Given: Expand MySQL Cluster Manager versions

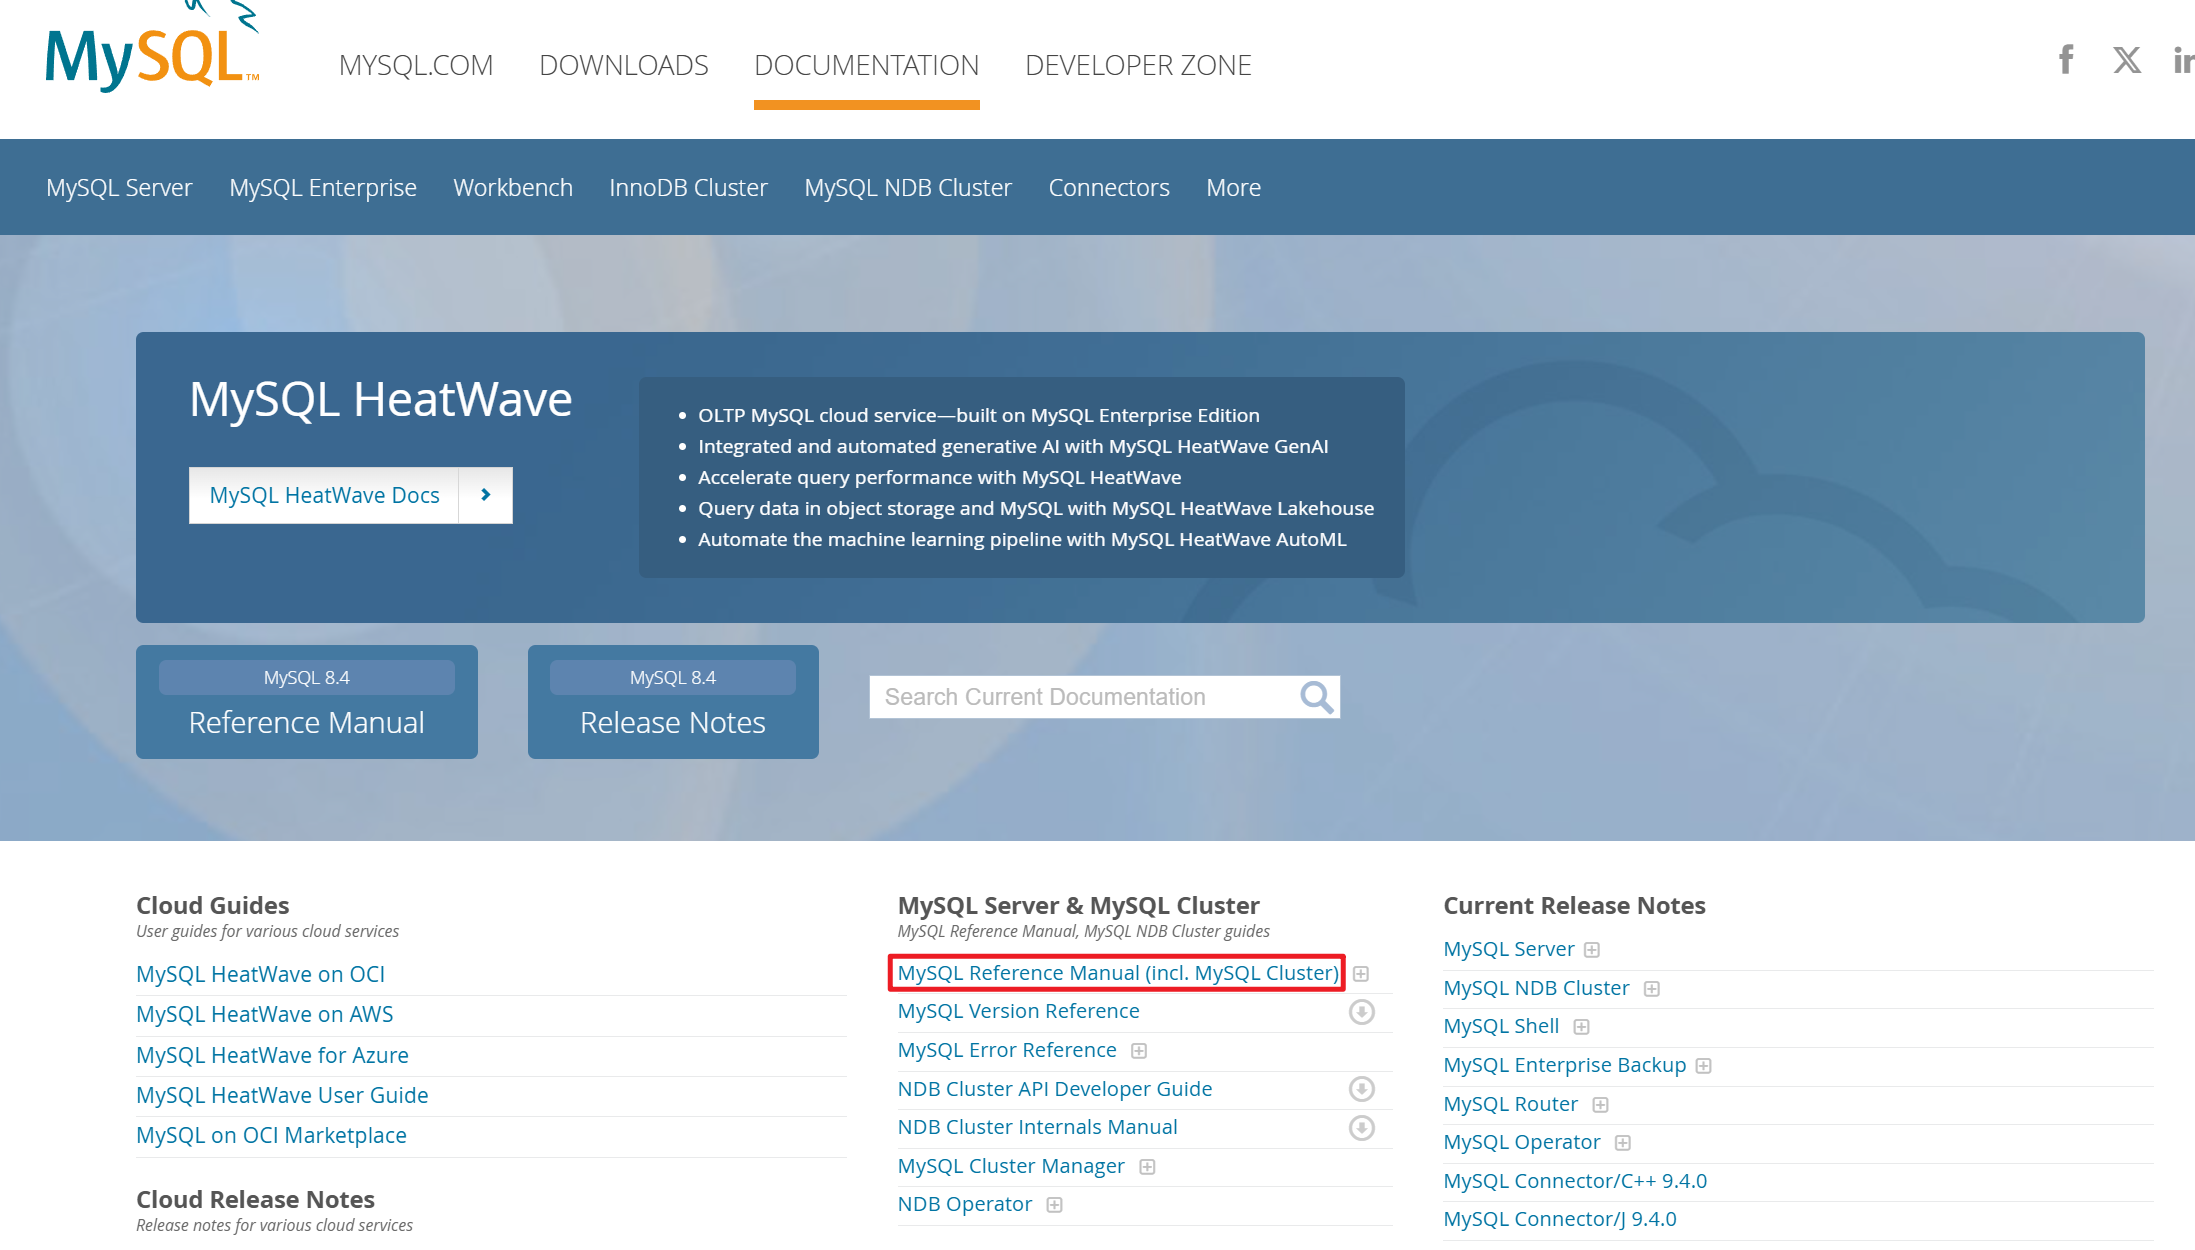Looking at the screenshot, I should click(x=1147, y=1167).
